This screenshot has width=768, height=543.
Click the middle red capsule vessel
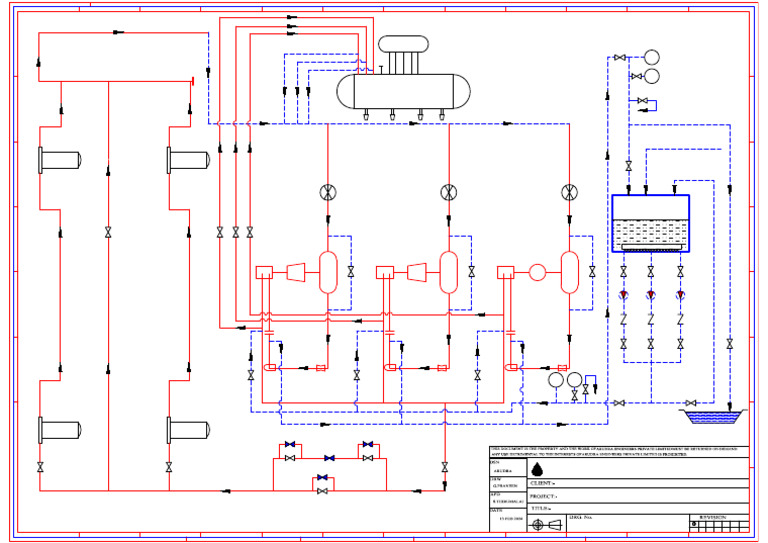pyautogui.click(x=449, y=272)
